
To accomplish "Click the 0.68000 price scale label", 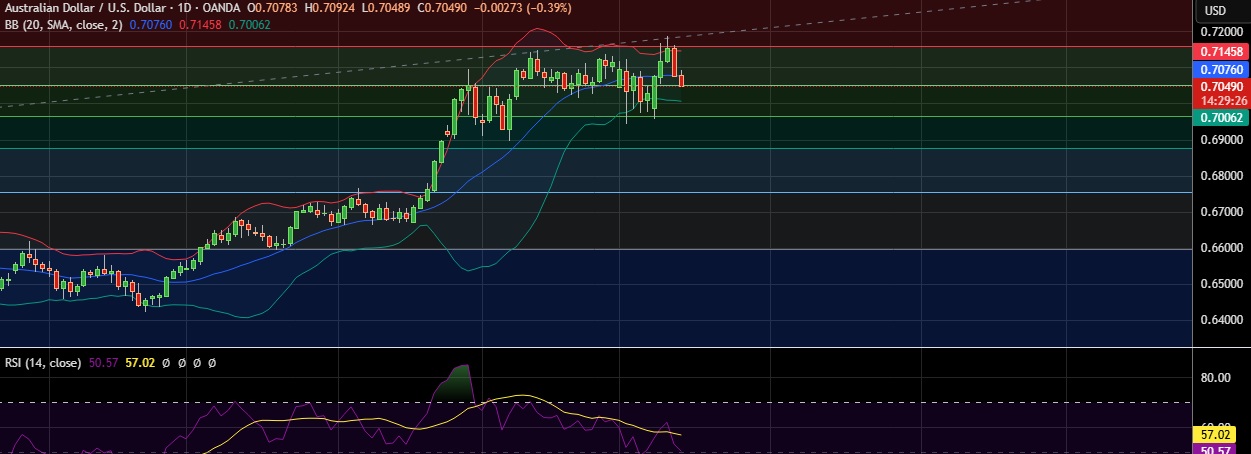I will click(x=1222, y=176).
